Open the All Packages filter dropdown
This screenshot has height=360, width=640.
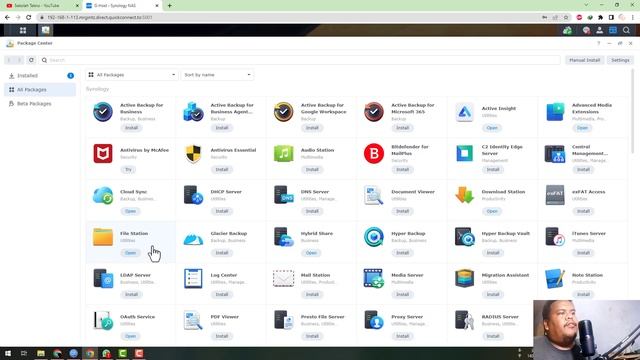point(132,75)
